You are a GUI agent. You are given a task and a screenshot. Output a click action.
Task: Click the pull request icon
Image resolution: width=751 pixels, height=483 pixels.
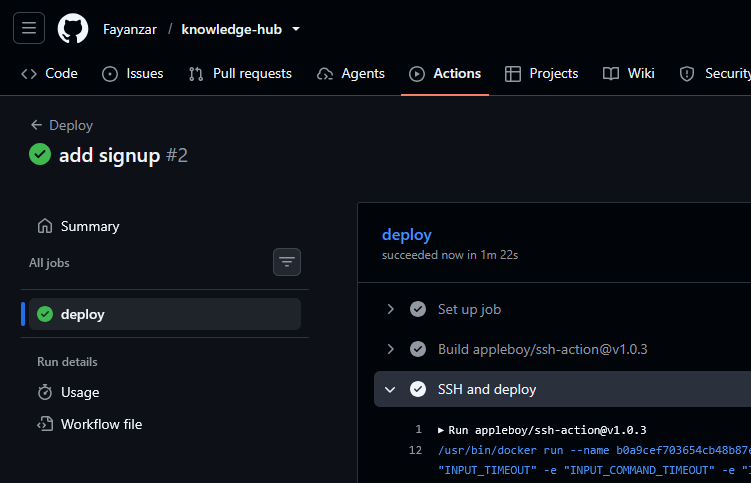(196, 74)
